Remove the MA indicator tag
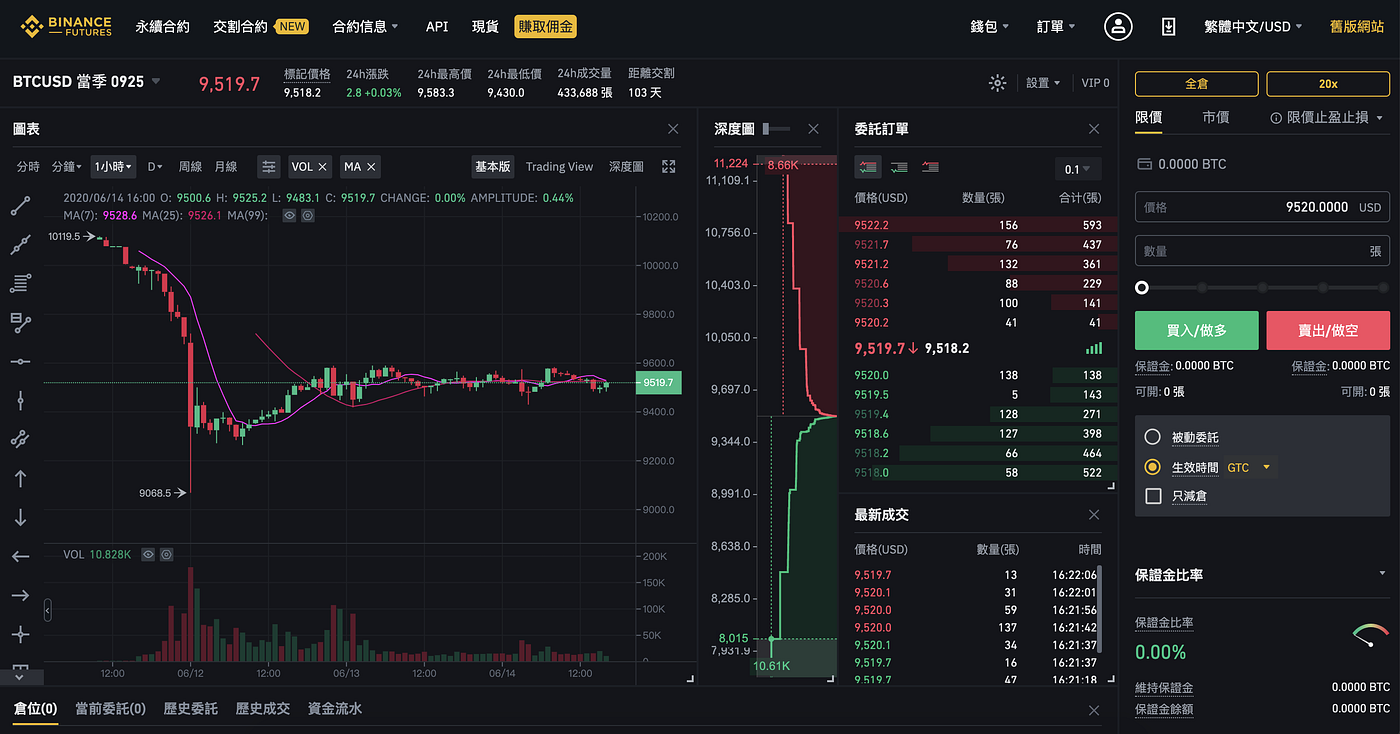 click(x=371, y=167)
